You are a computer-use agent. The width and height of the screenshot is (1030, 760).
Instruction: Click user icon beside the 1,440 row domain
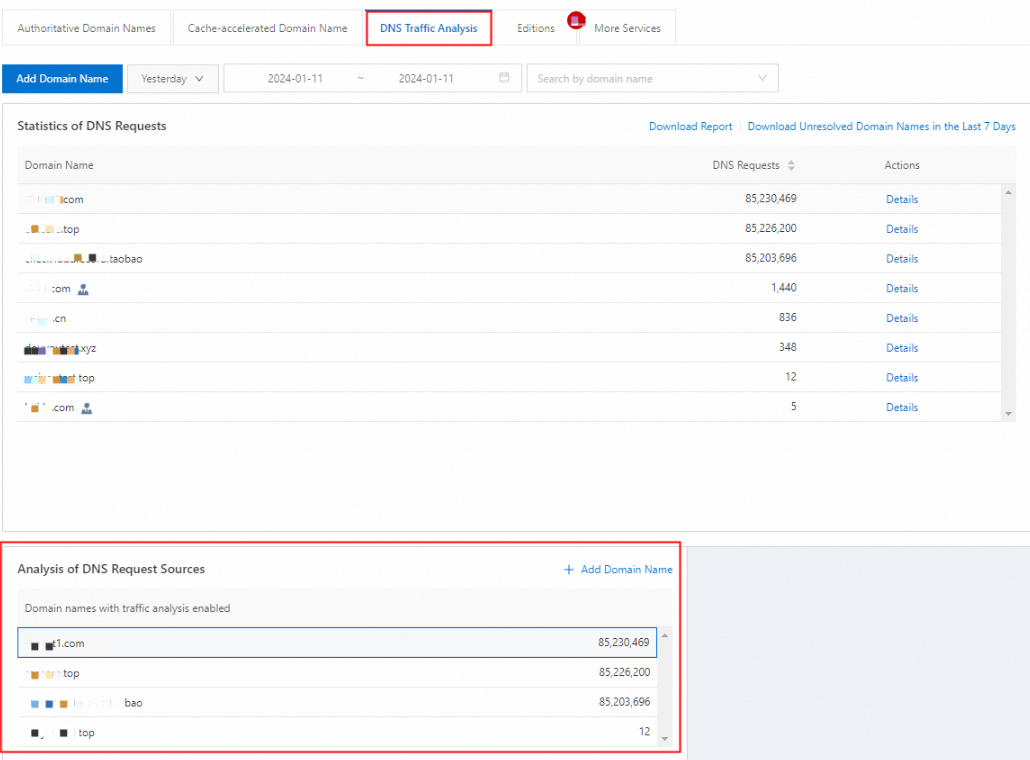(83, 289)
